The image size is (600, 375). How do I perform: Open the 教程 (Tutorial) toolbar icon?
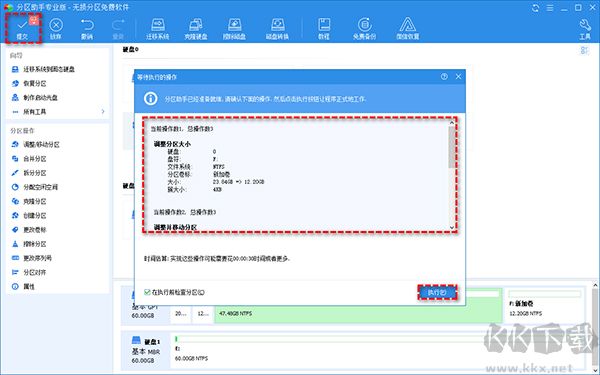click(x=324, y=29)
